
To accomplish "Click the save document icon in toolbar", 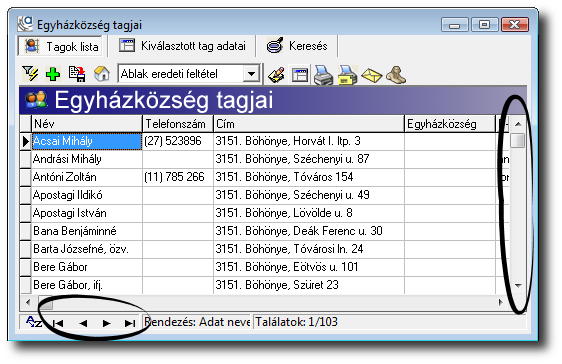I will 77,74.
